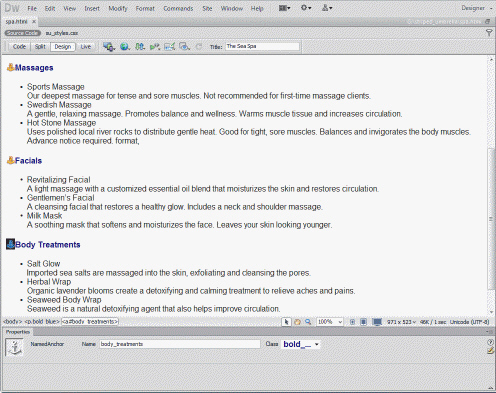Screen dimensions: 496x393
Task: Open su_styles.css related file
Action: (62, 33)
